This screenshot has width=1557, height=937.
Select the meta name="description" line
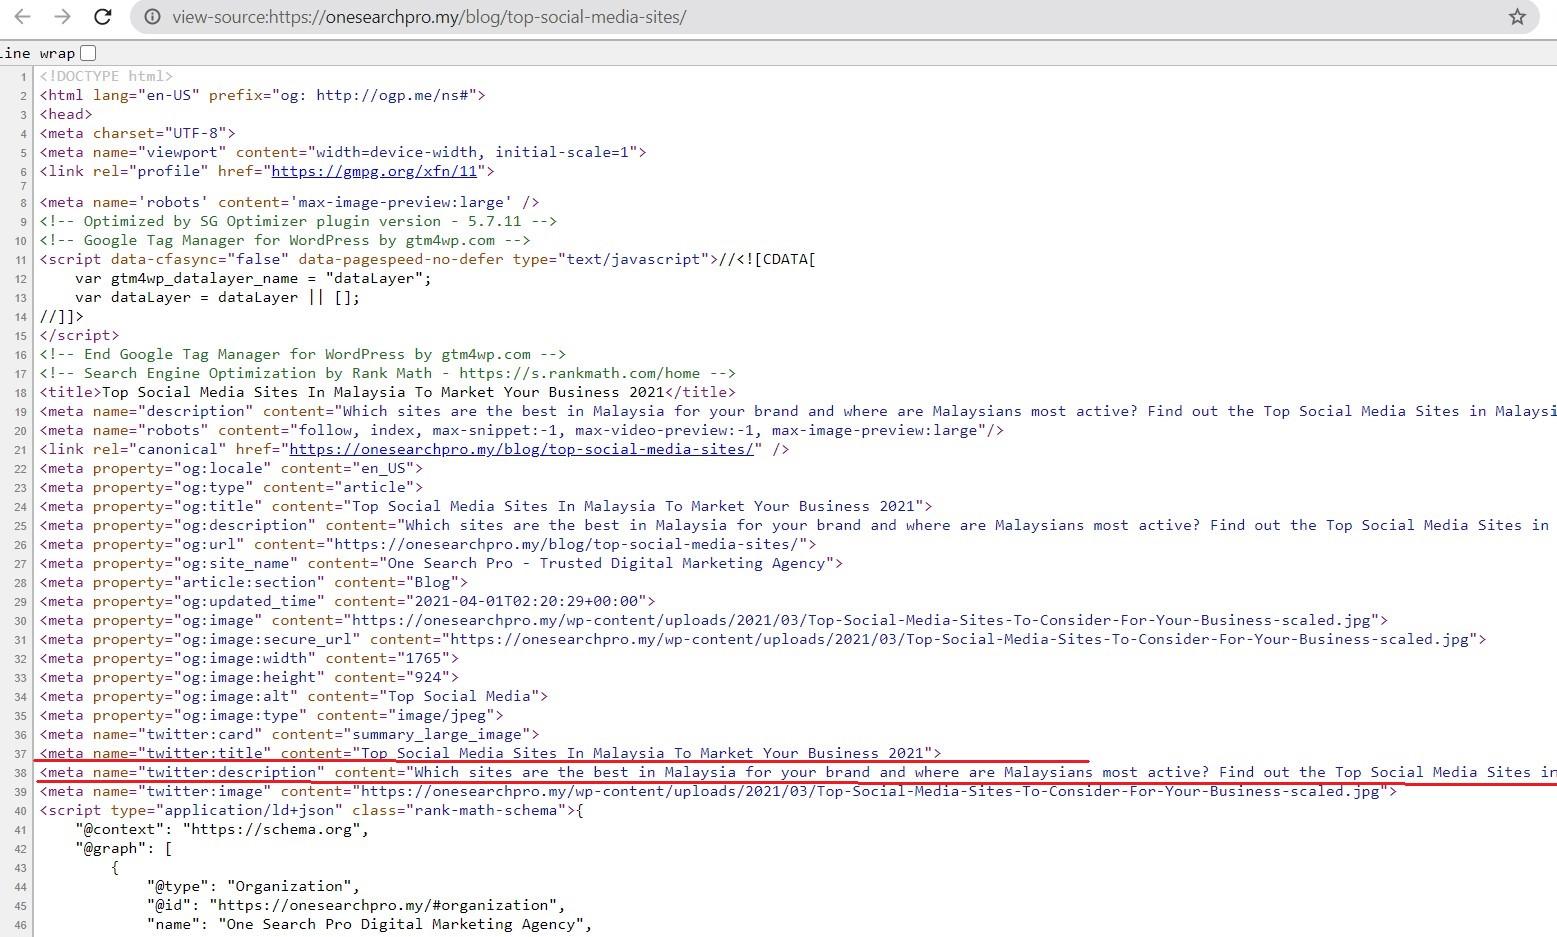click(798, 411)
